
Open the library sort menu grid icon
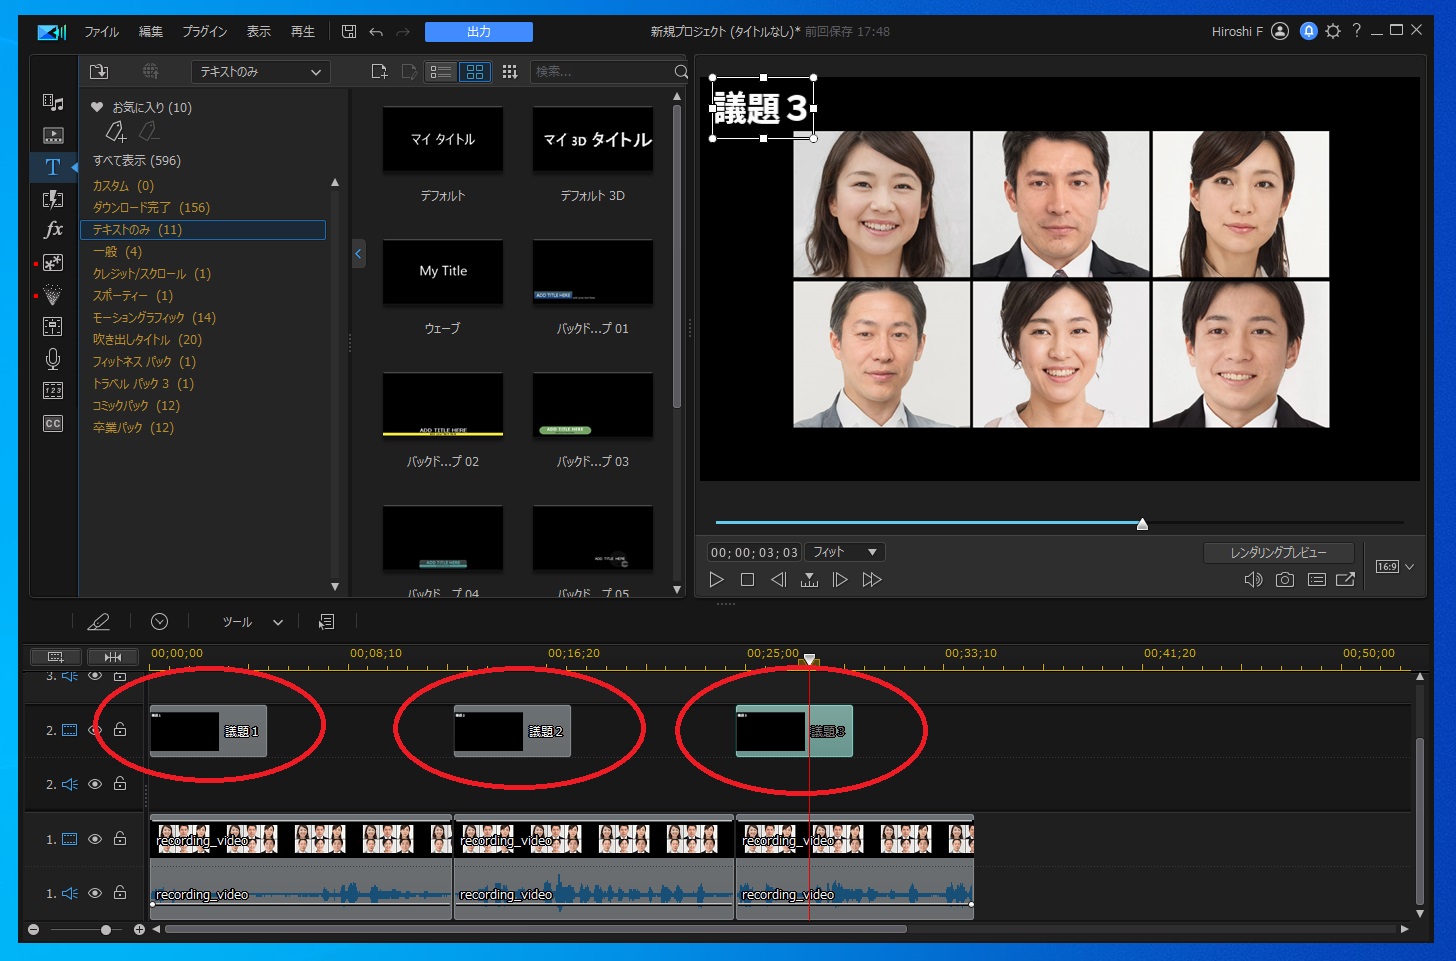tap(509, 72)
